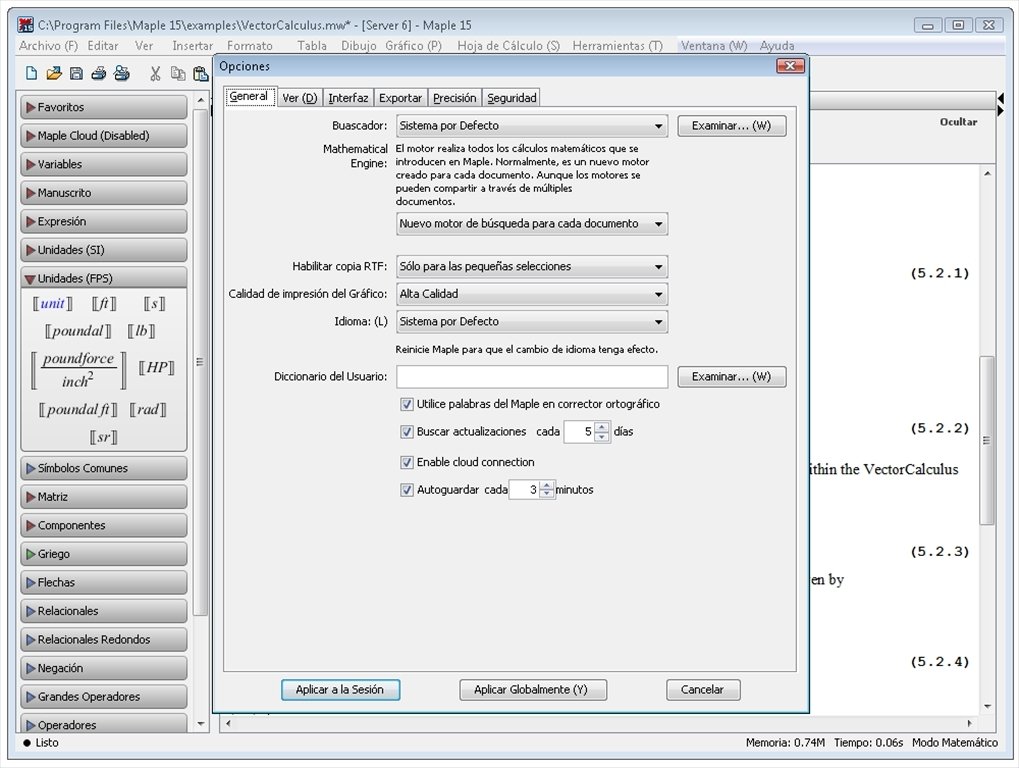Open the Nuevo motor de búsqueda dropdown

click(x=532, y=224)
